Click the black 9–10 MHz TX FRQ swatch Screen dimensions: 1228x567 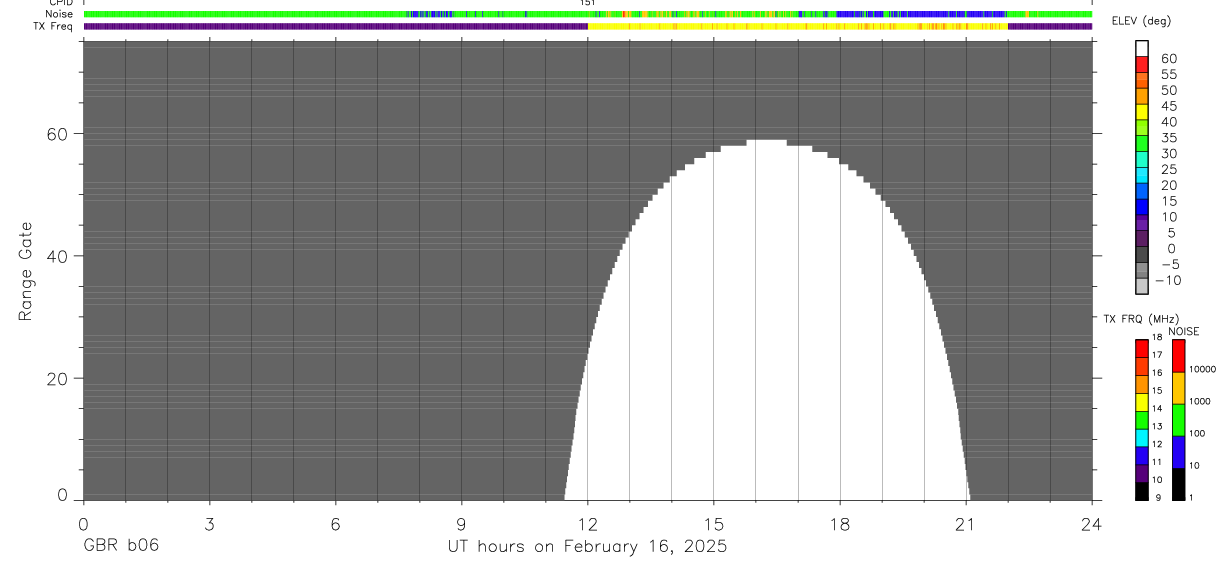1142,490
